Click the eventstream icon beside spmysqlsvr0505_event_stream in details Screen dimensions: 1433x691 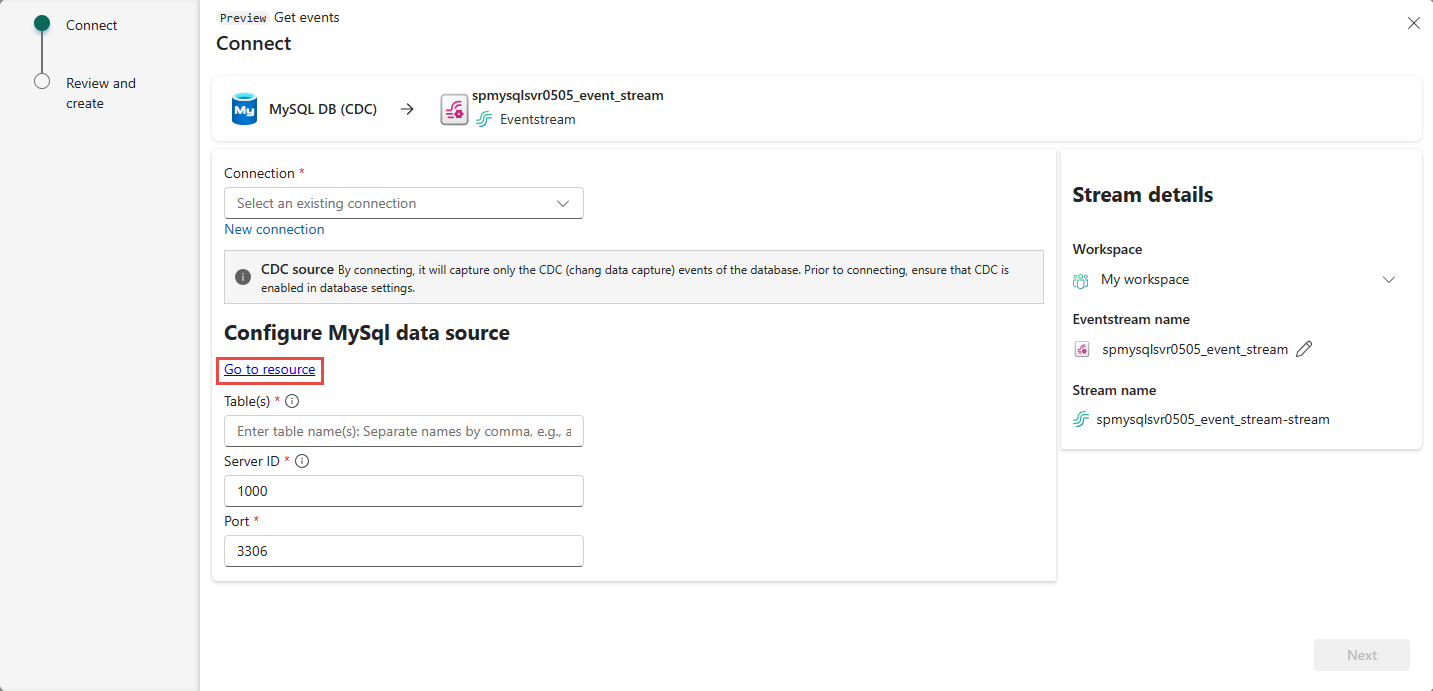1081,349
